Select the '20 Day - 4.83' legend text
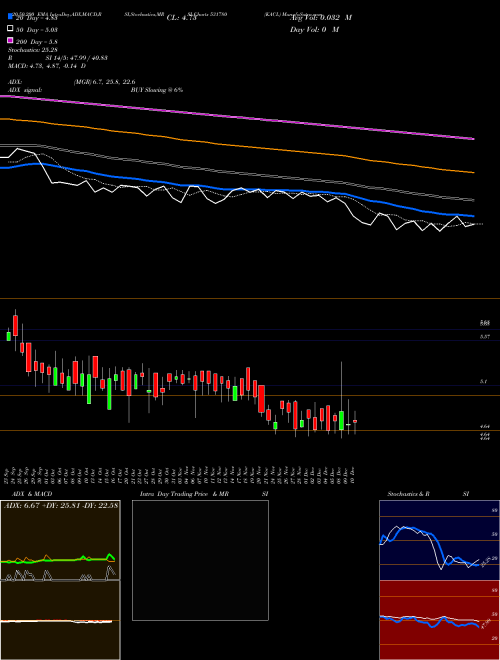The width and height of the screenshot is (500, 660). pos(37,18)
